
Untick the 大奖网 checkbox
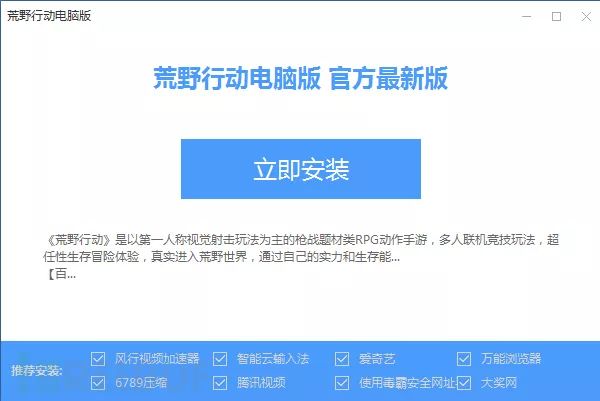pyautogui.click(x=464, y=383)
